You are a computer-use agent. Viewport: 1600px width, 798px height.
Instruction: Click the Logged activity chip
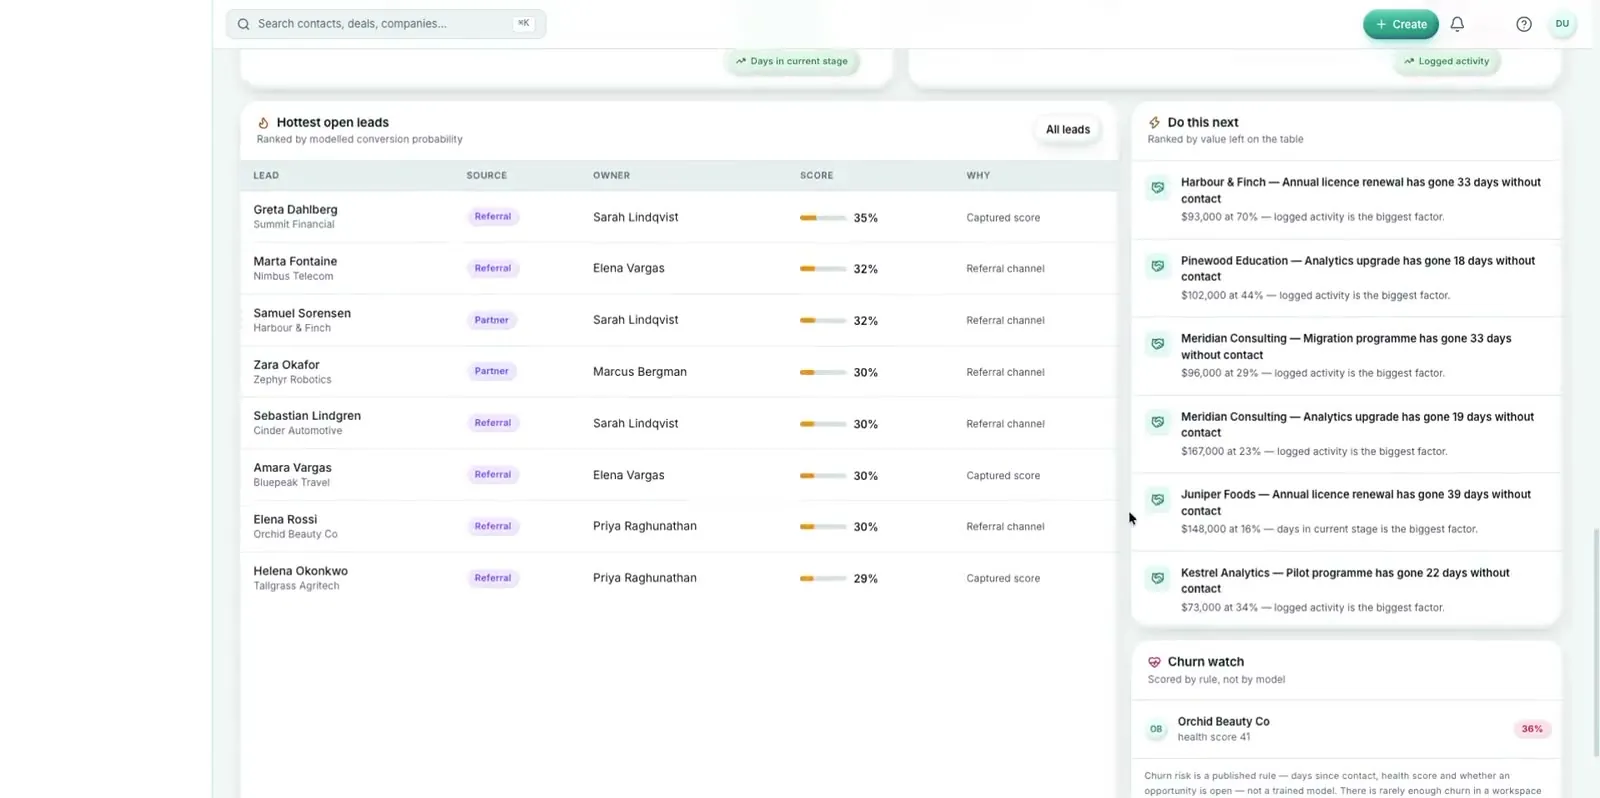tap(1446, 61)
